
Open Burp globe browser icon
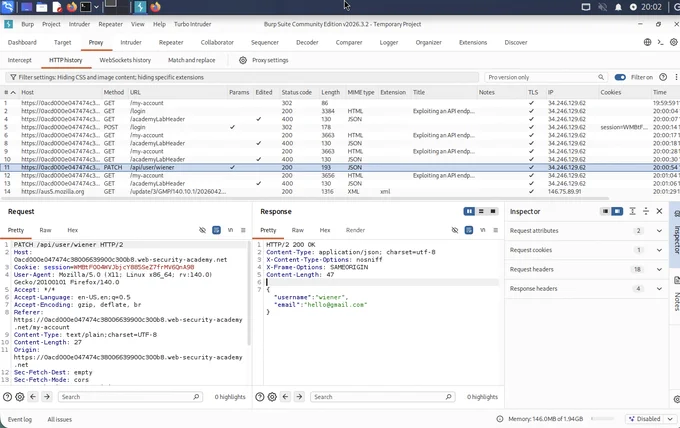647,42
